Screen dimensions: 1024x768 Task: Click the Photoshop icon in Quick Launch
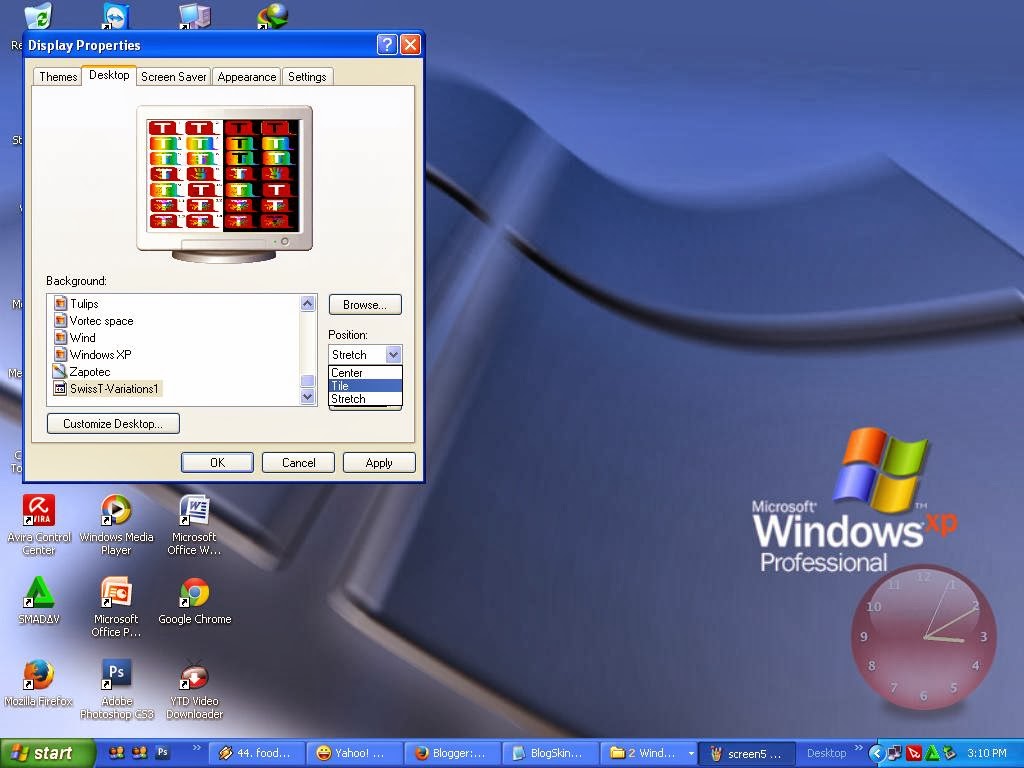click(x=163, y=752)
